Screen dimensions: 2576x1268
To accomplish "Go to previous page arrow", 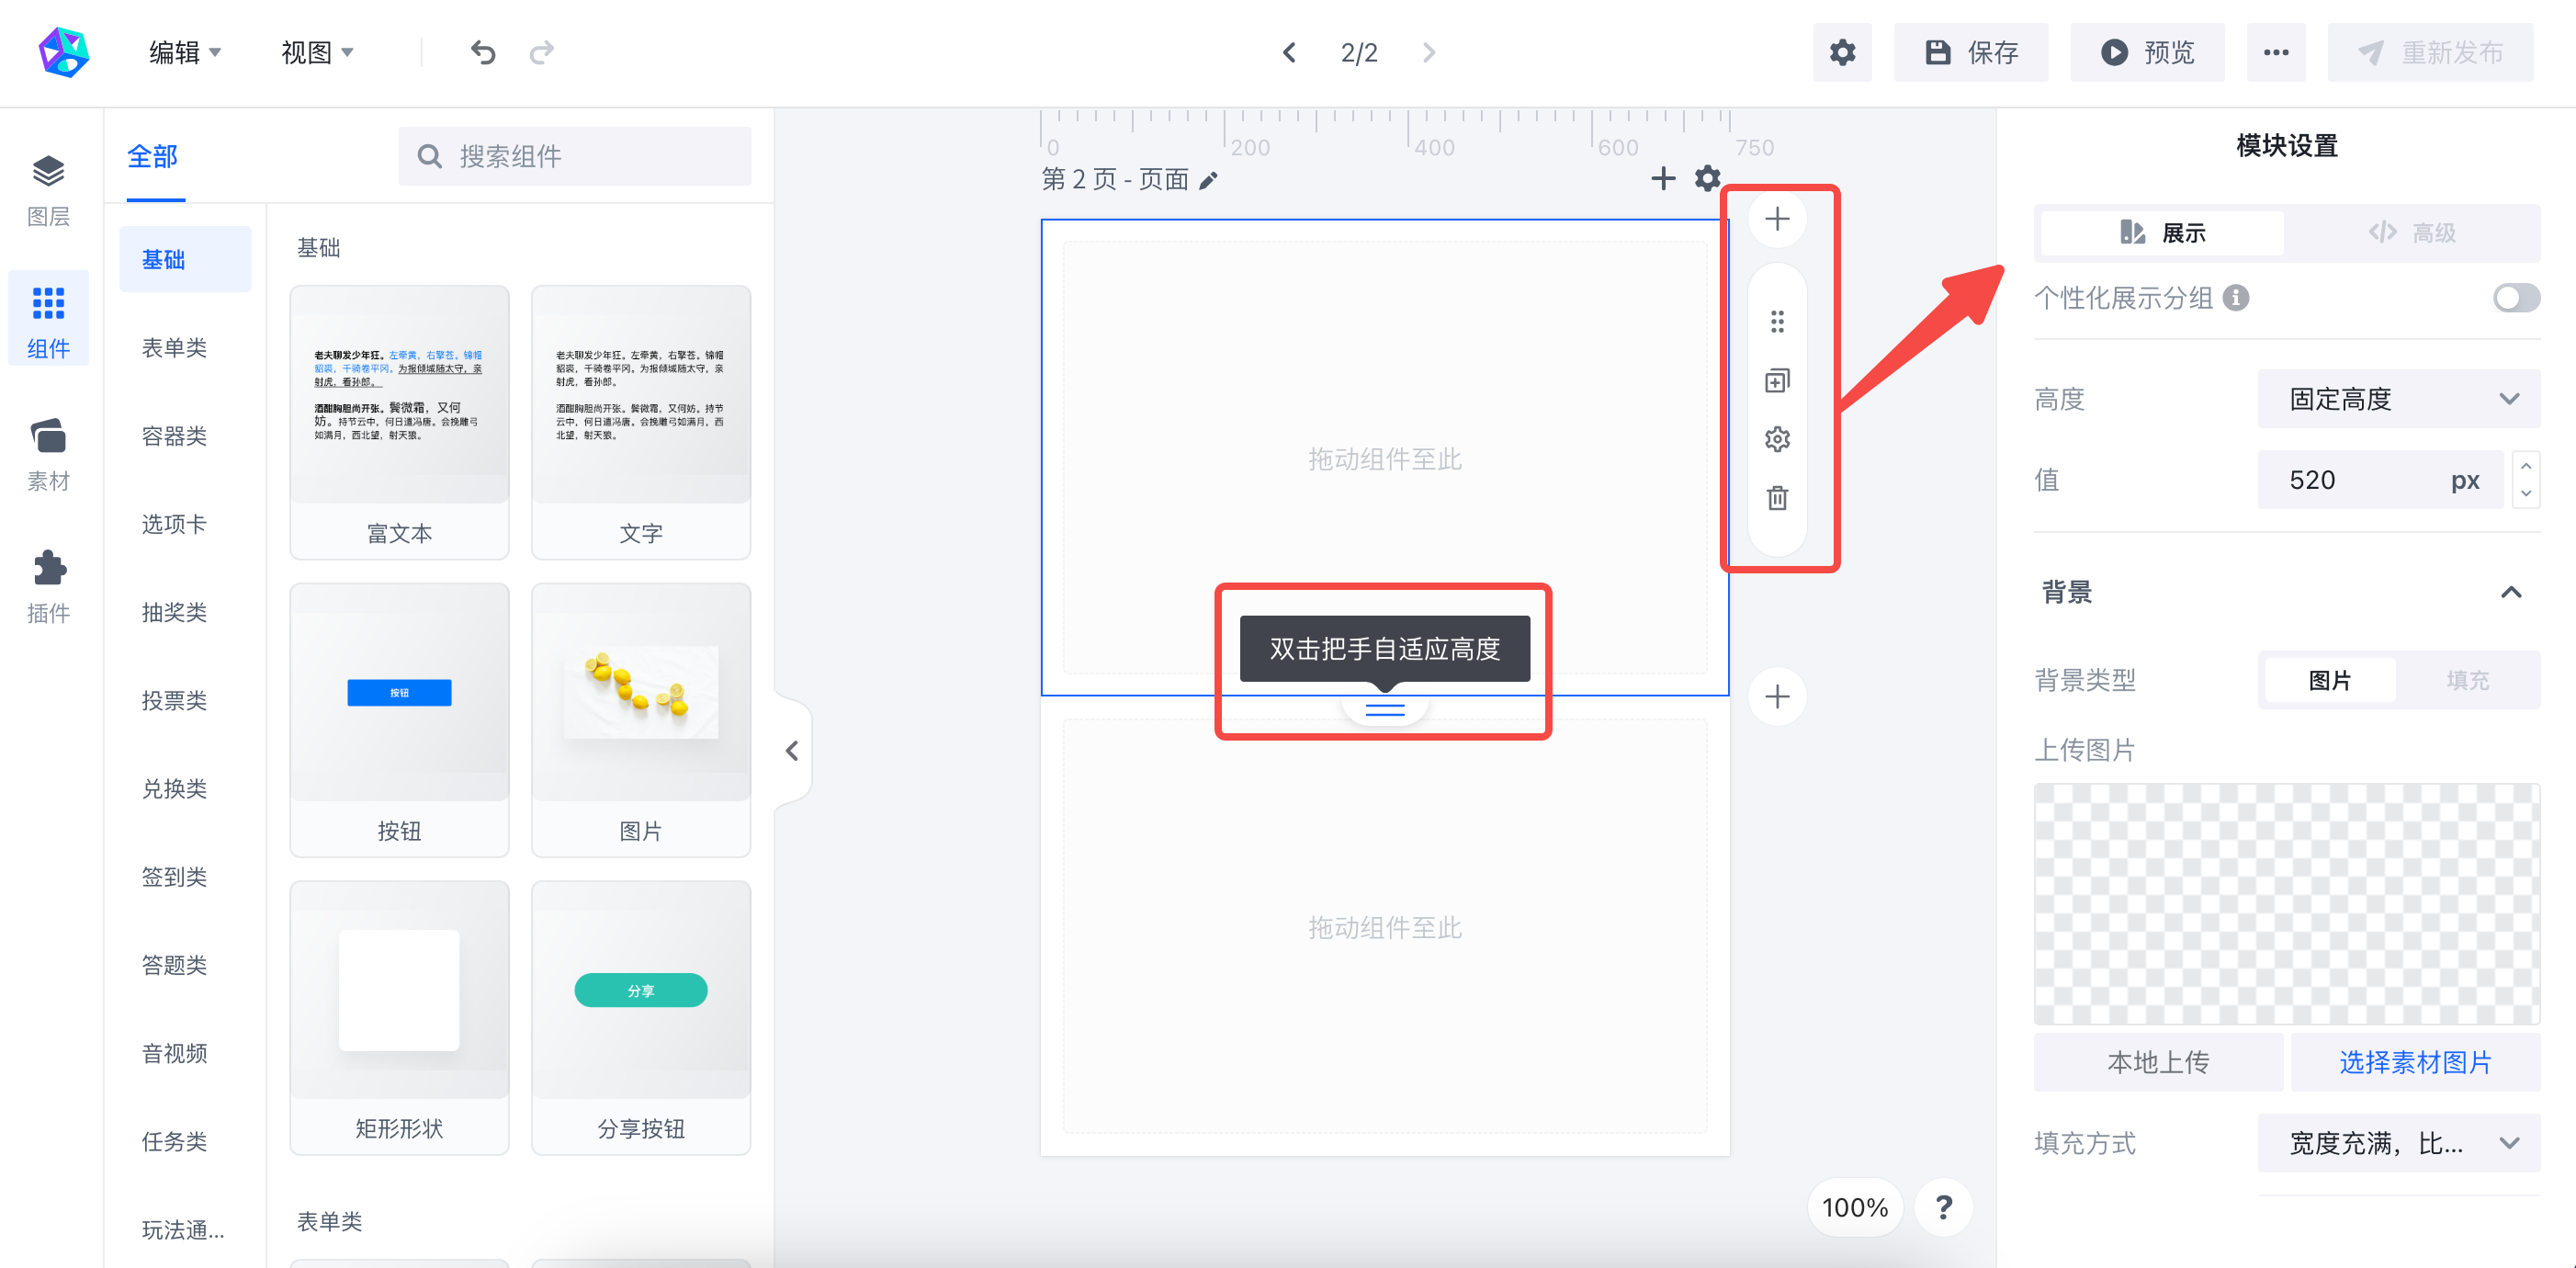I will (x=1289, y=52).
